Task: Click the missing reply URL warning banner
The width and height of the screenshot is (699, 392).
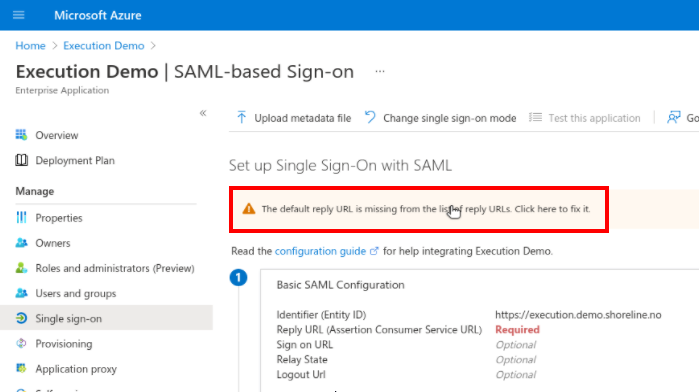Action: 419,209
